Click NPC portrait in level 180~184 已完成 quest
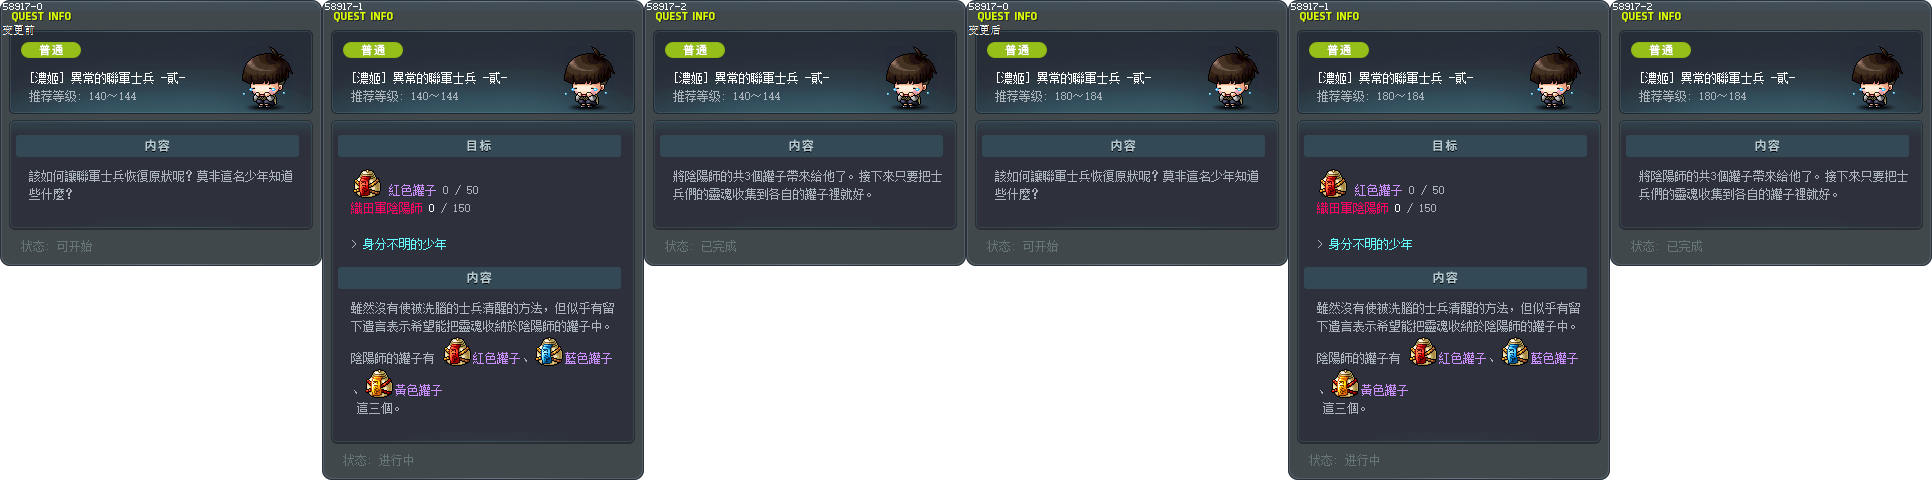Screen dimensions: 1932x480 [1876, 78]
